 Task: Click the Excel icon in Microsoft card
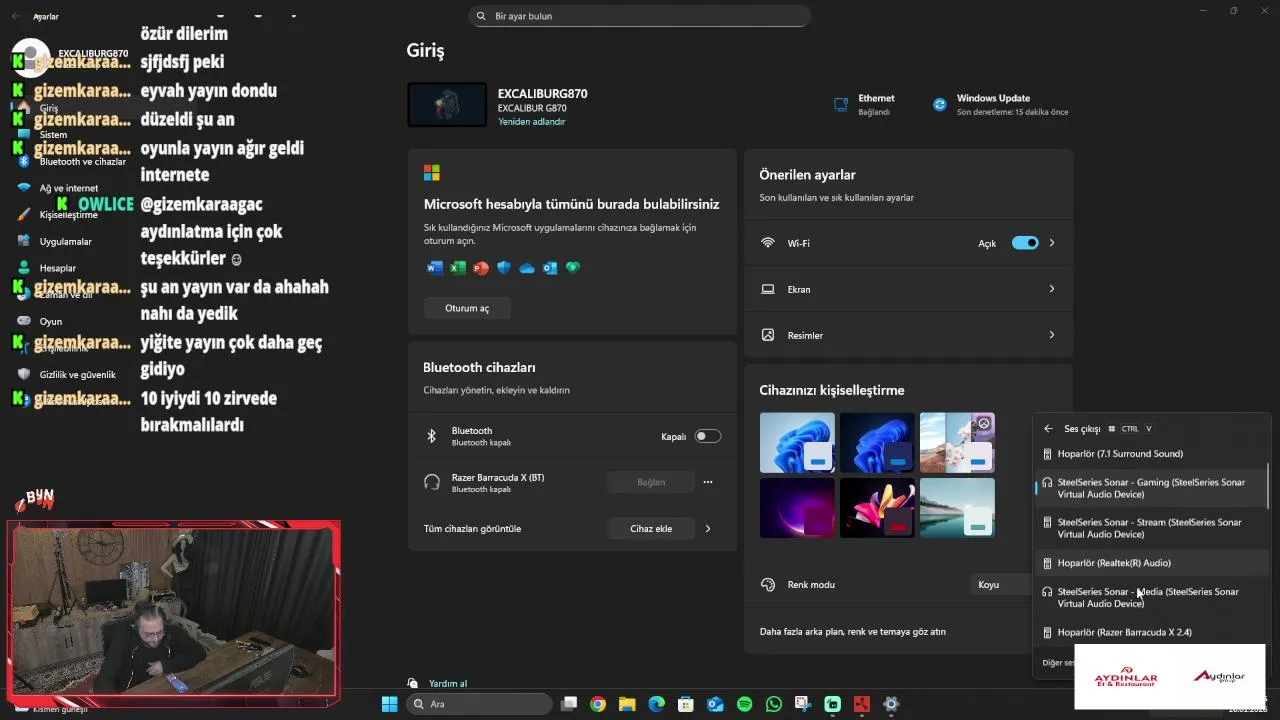coord(457,268)
